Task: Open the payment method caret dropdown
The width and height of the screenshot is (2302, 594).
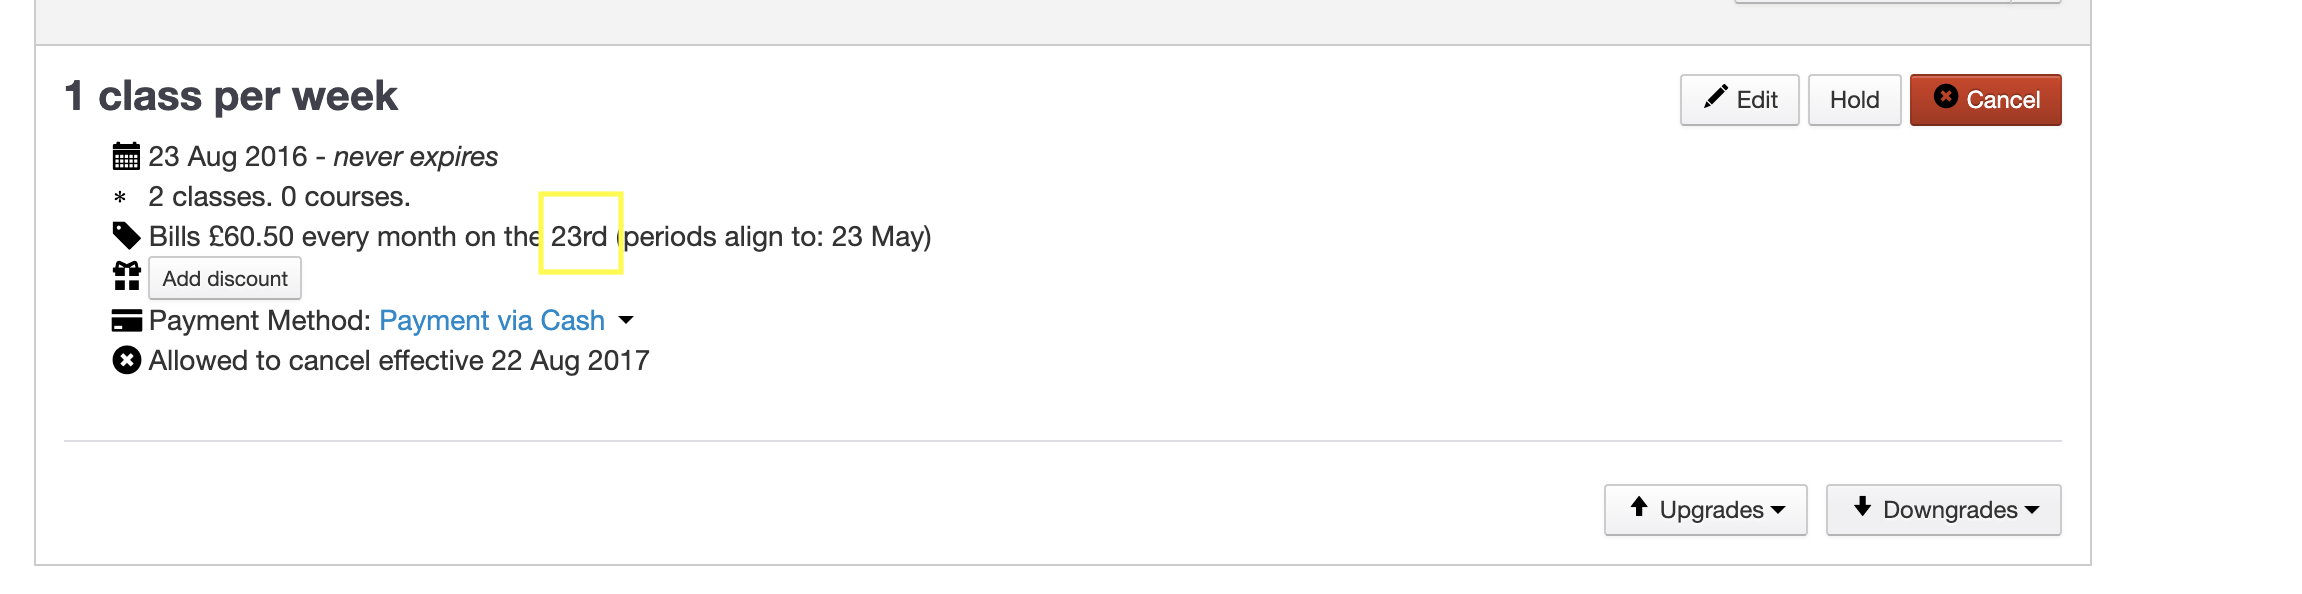Action: pyautogui.click(x=626, y=320)
